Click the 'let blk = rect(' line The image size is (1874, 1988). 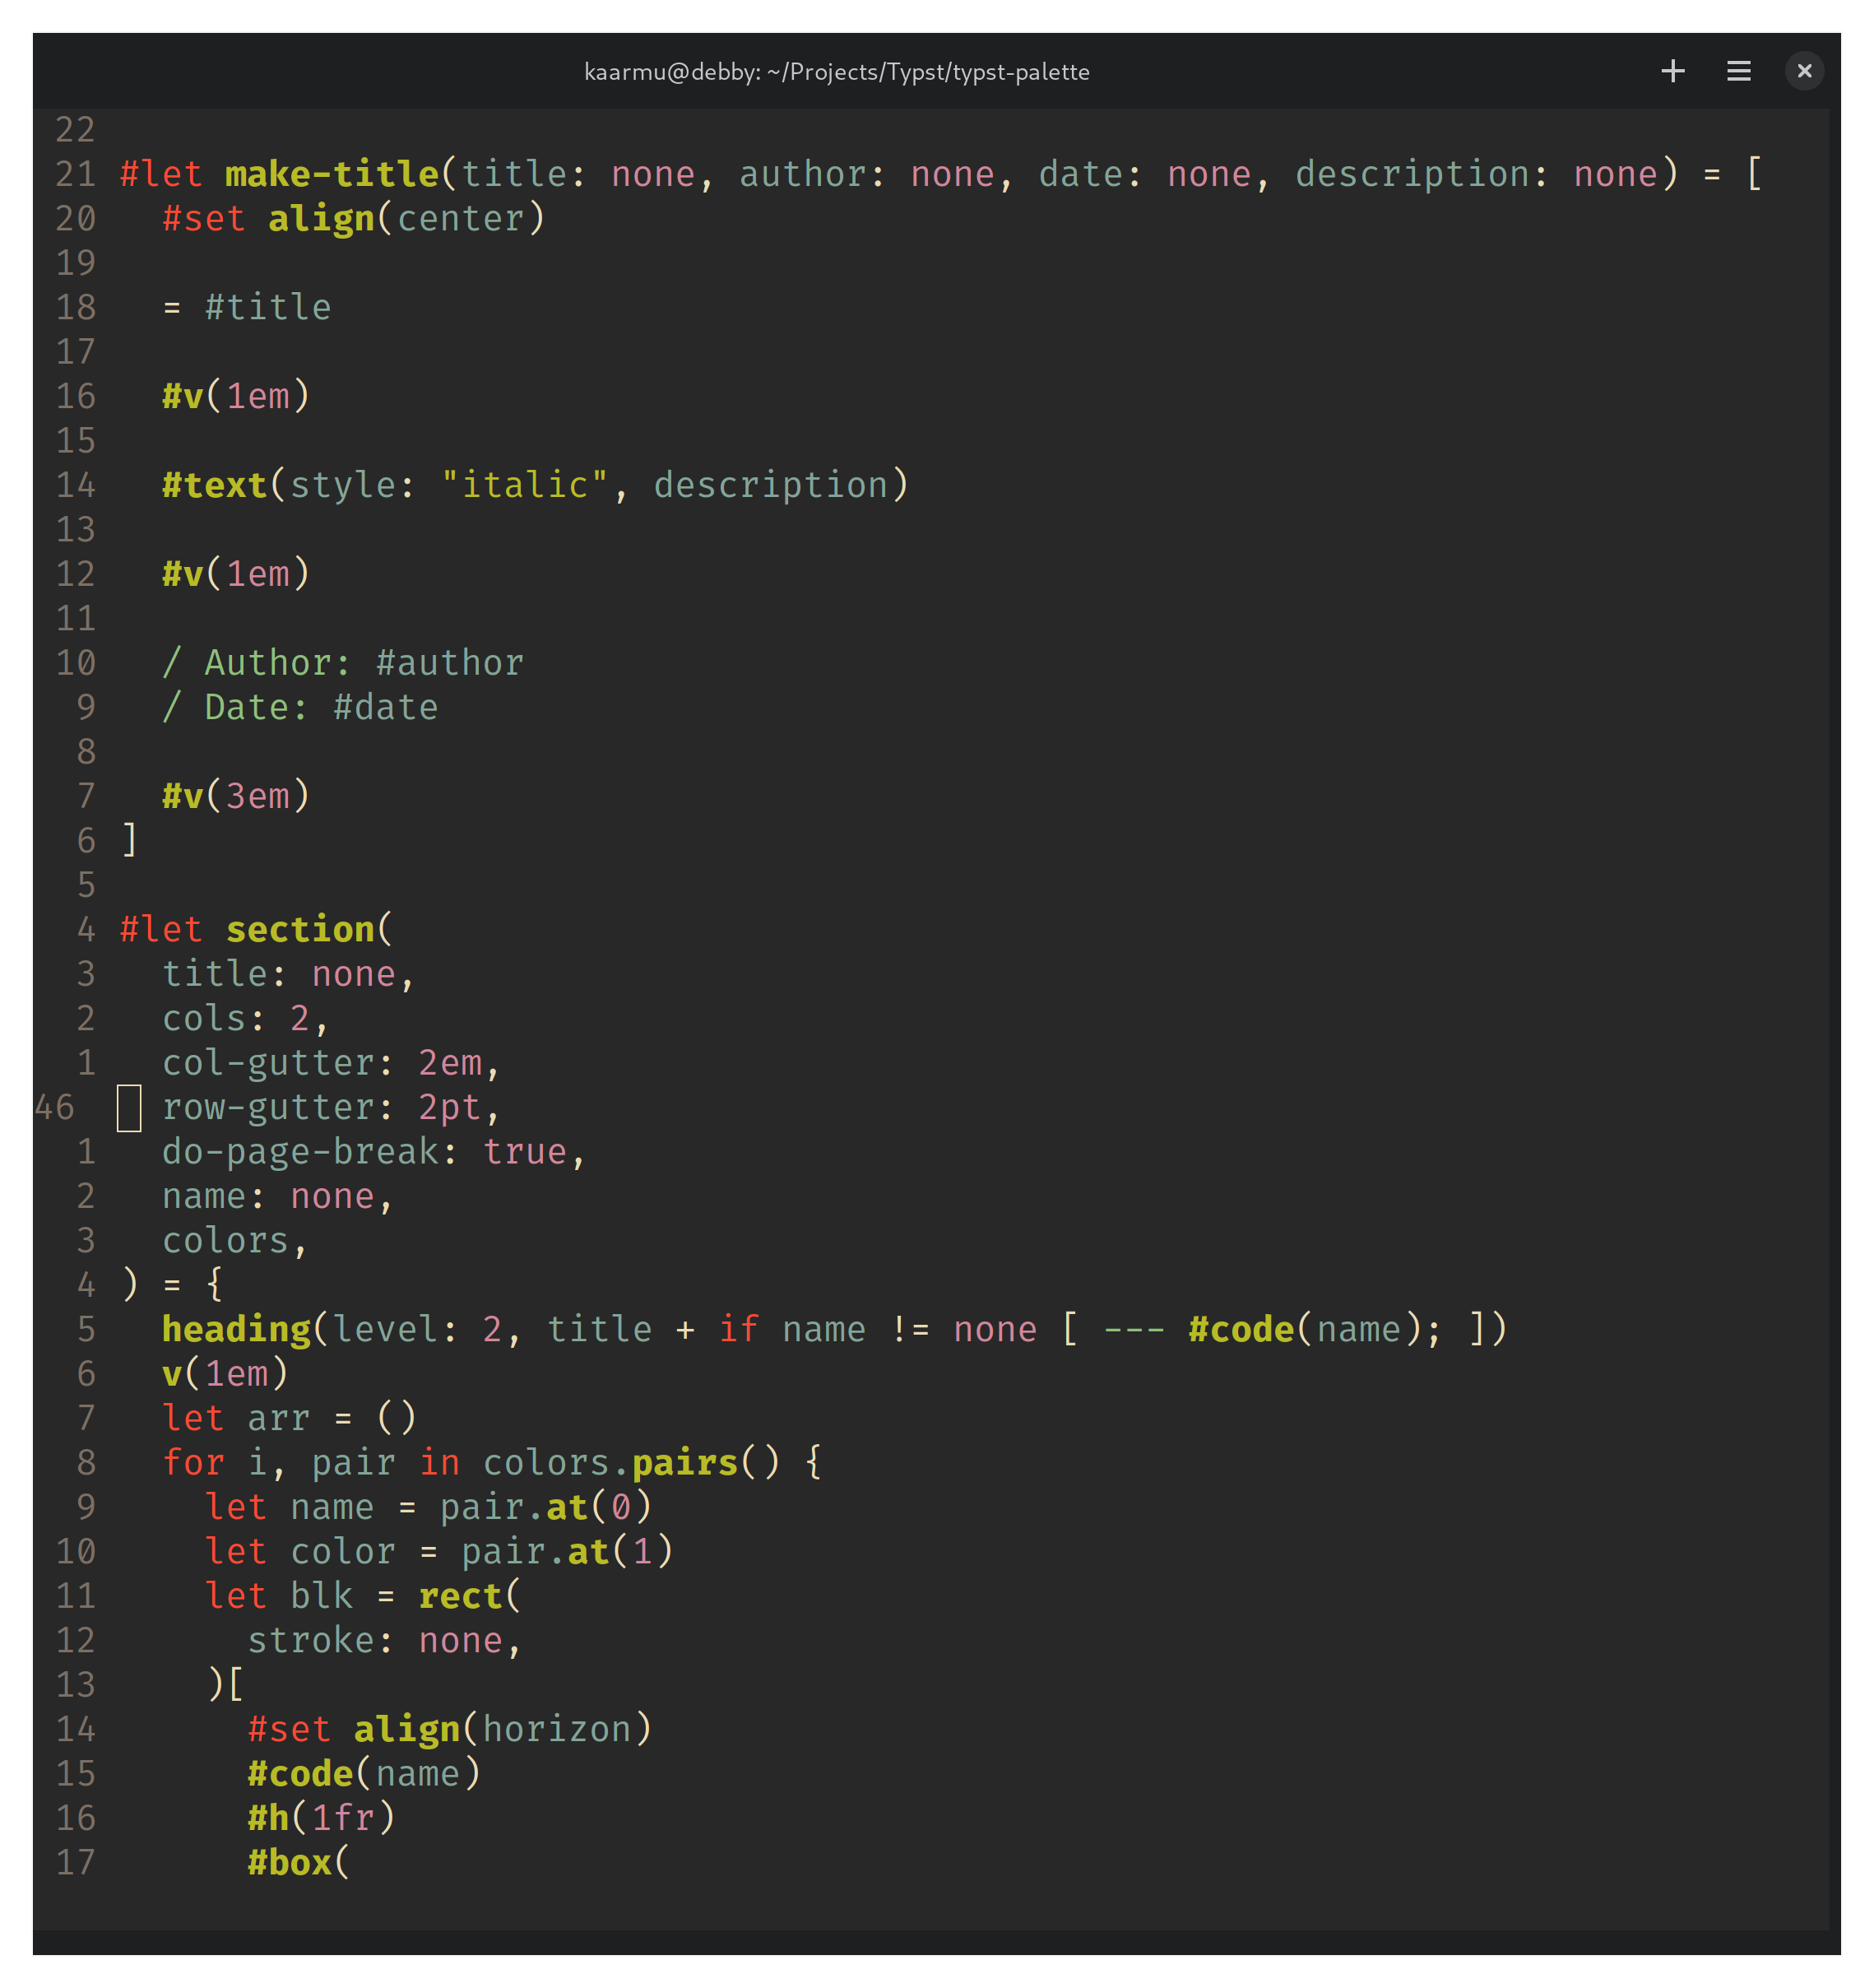[363, 1596]
